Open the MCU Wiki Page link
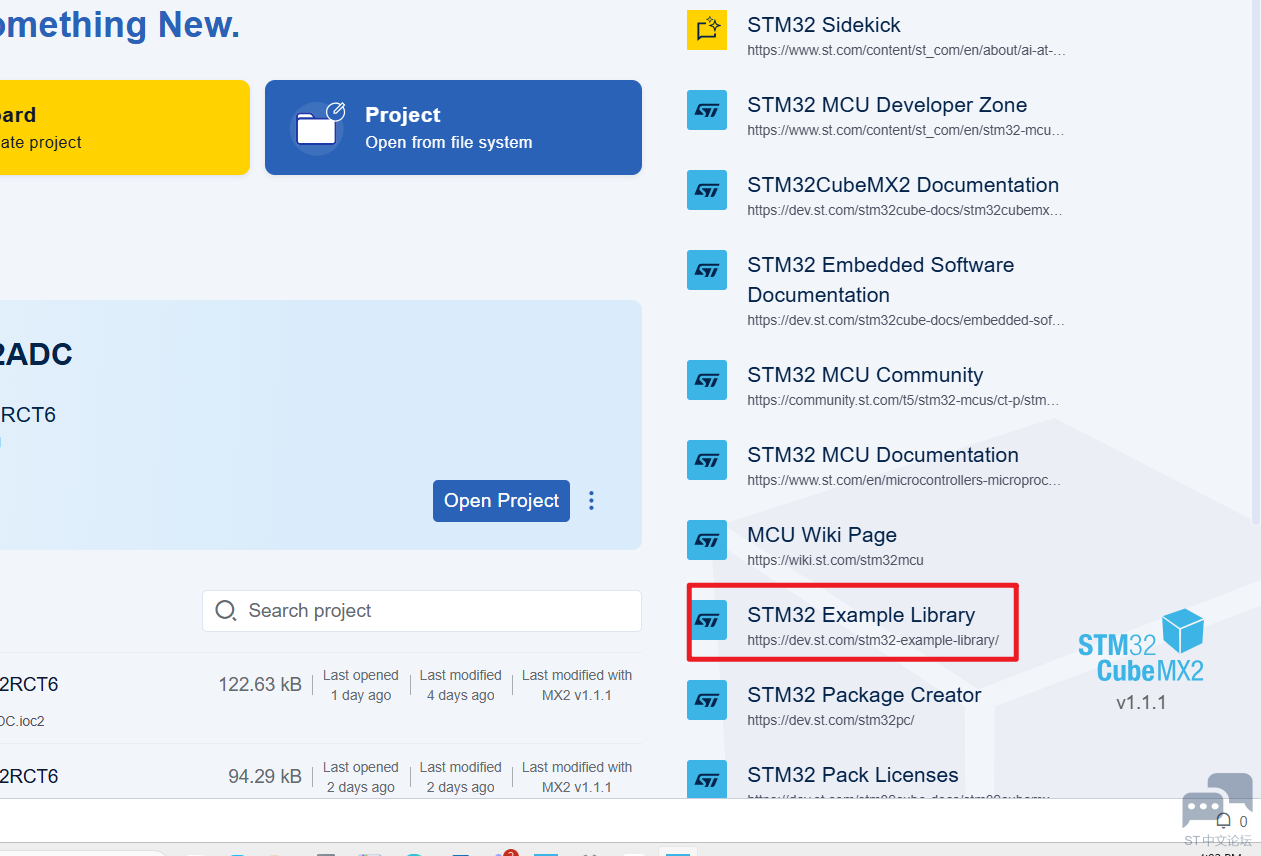This screenshot has height=856, width=1261. point(822,535)
